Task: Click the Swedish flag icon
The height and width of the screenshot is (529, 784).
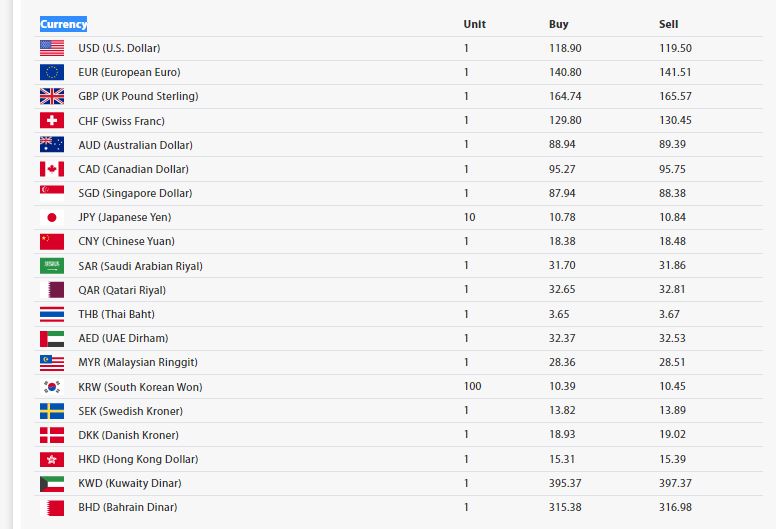Action: (52, 411)
